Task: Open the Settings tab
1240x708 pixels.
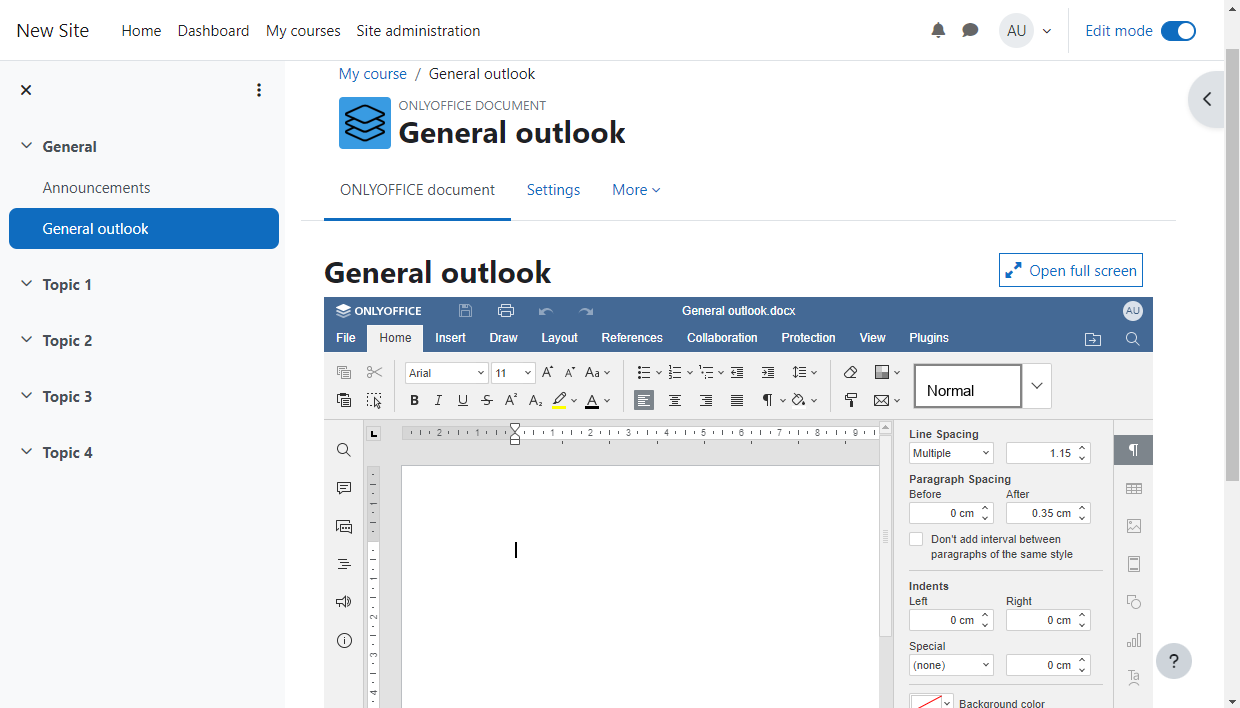Action: click(553, 190)
